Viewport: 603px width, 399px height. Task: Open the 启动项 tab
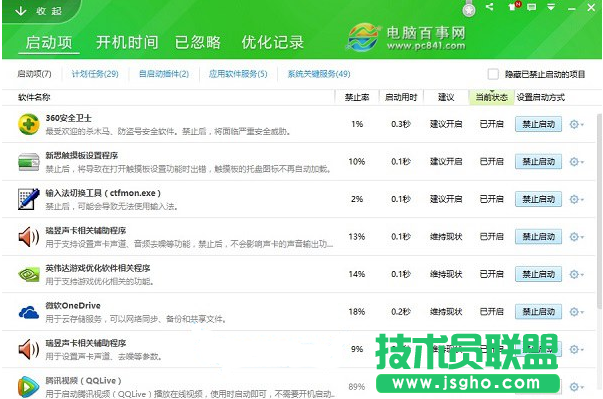[49, 42]
